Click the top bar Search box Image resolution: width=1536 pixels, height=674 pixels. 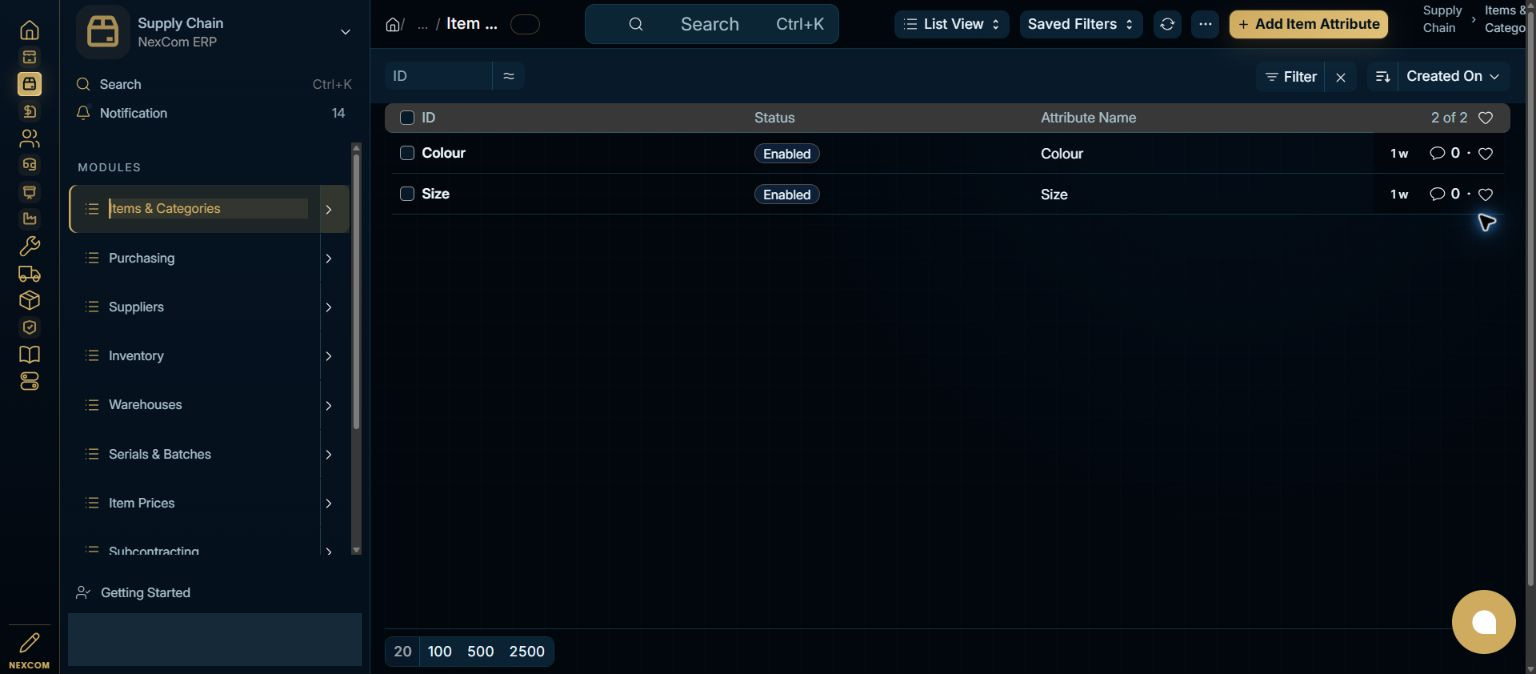pos(711,24)
